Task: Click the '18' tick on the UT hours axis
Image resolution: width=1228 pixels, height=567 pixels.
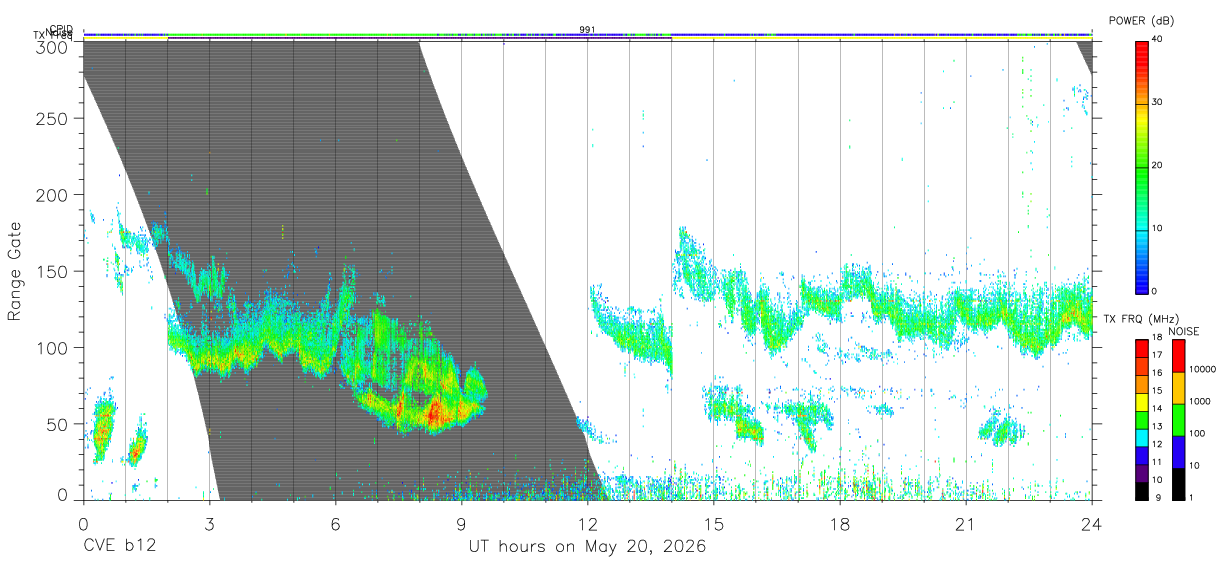Action: pyautogui.click(x=840, y=523)
